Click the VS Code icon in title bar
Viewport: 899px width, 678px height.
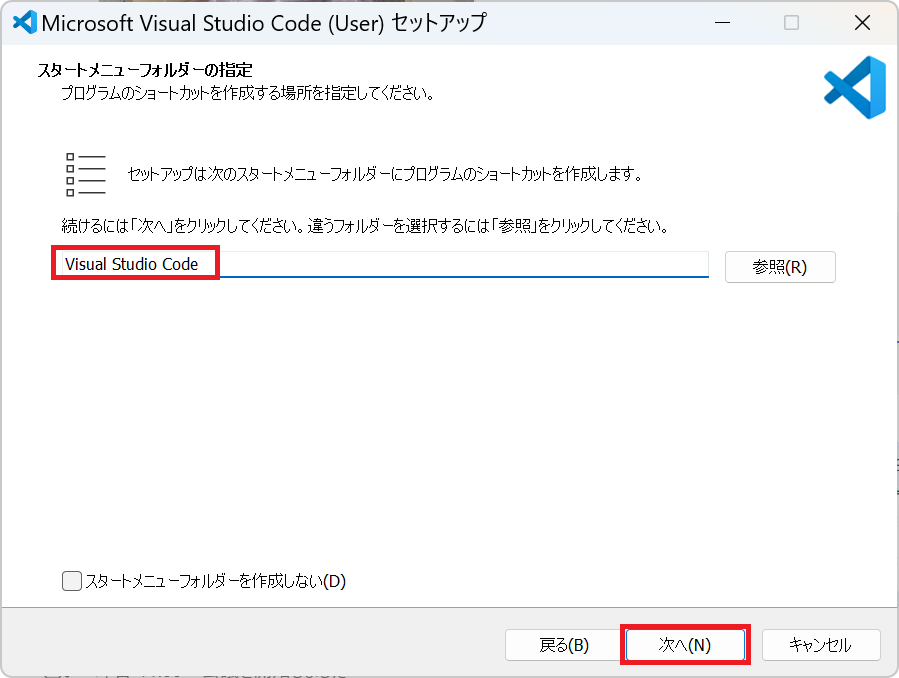(23, 22)
